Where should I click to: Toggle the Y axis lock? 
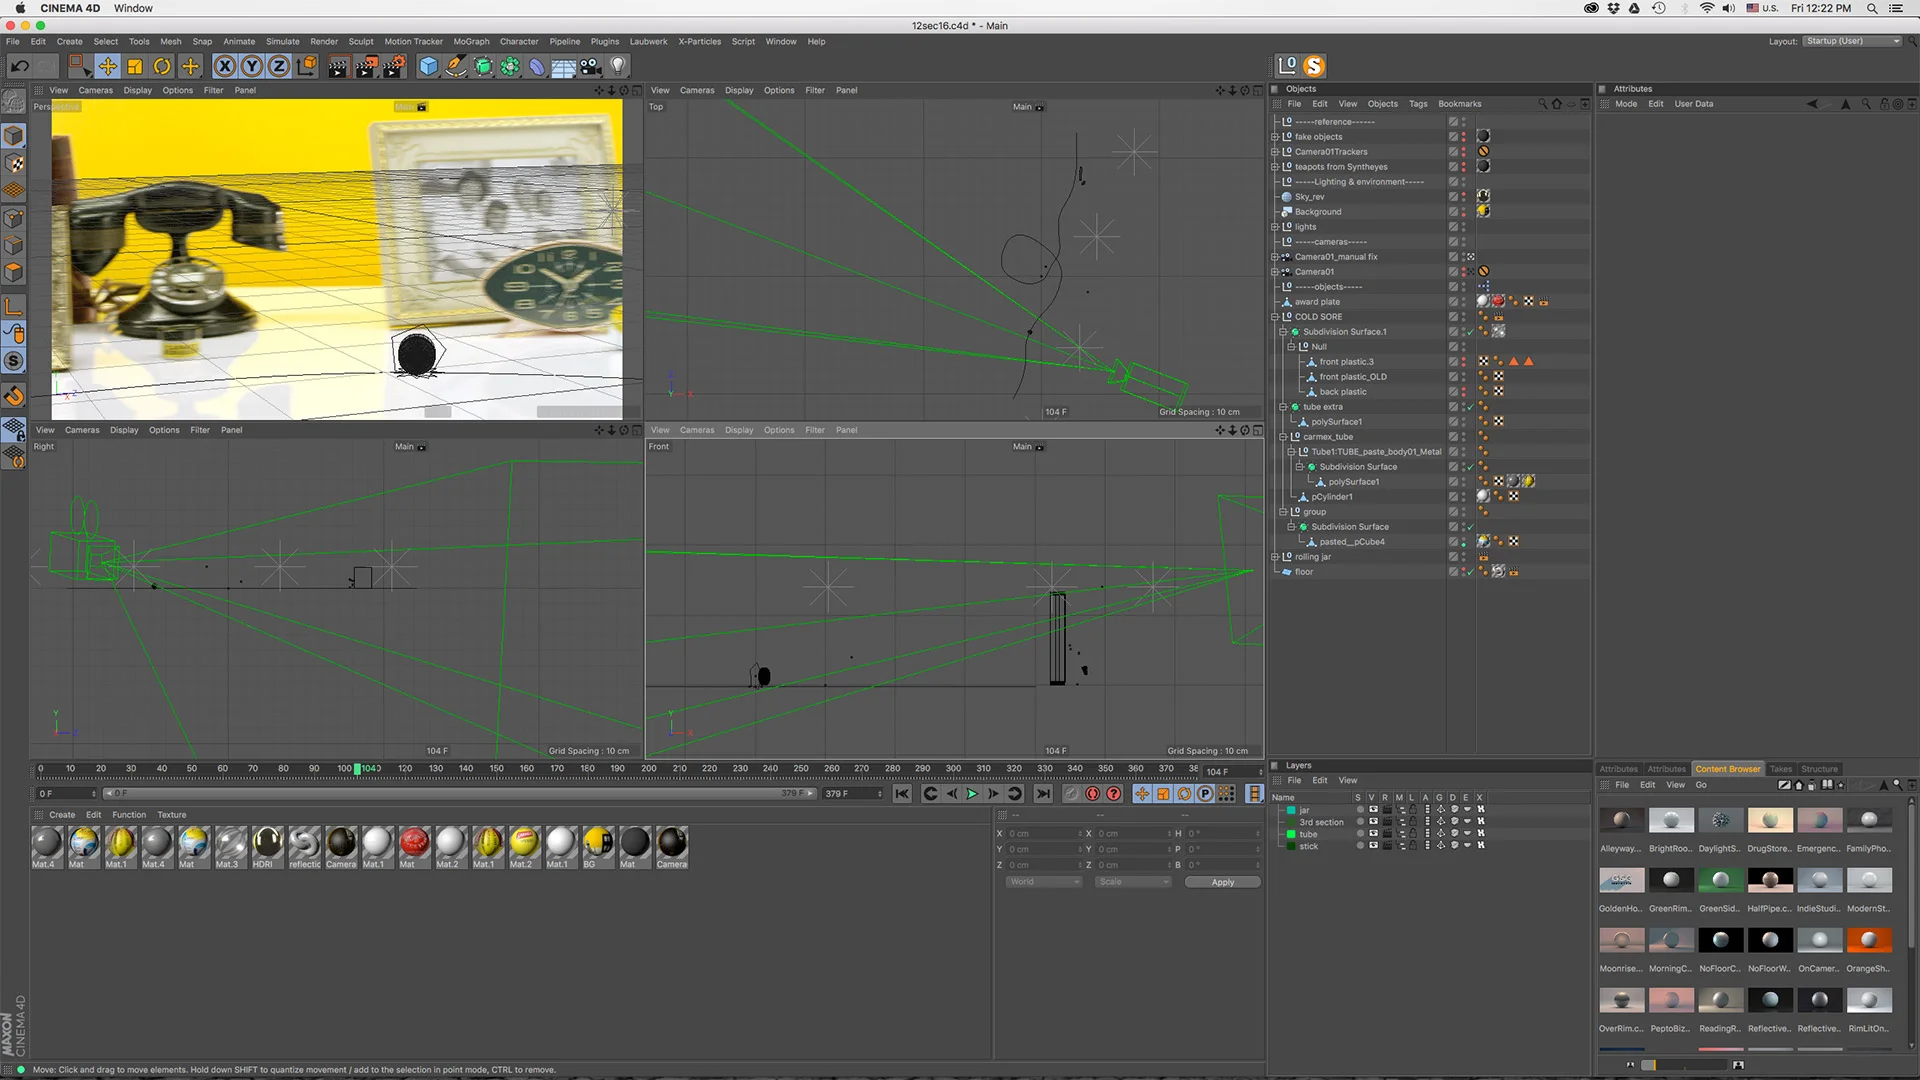tap(252, 66)
